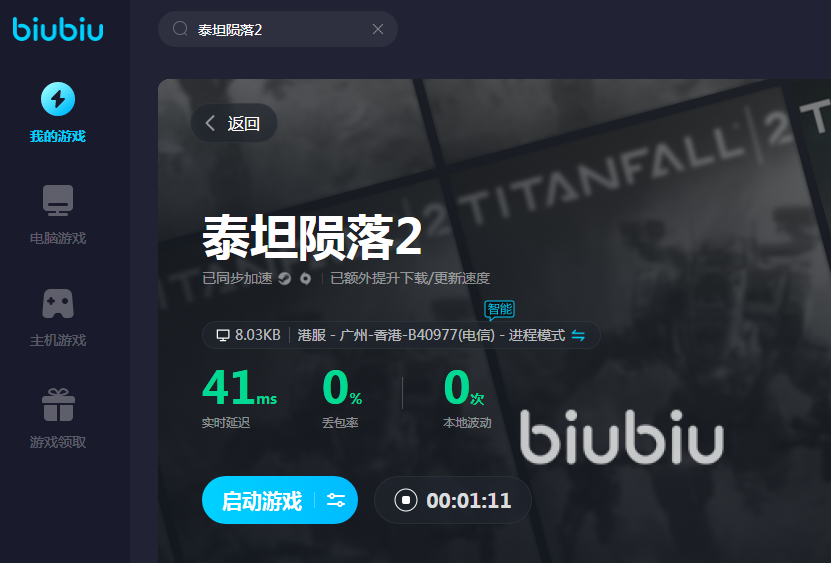Open the 我的游戏 lightning icon
831x563 pixels.
(x=58, y=99)
